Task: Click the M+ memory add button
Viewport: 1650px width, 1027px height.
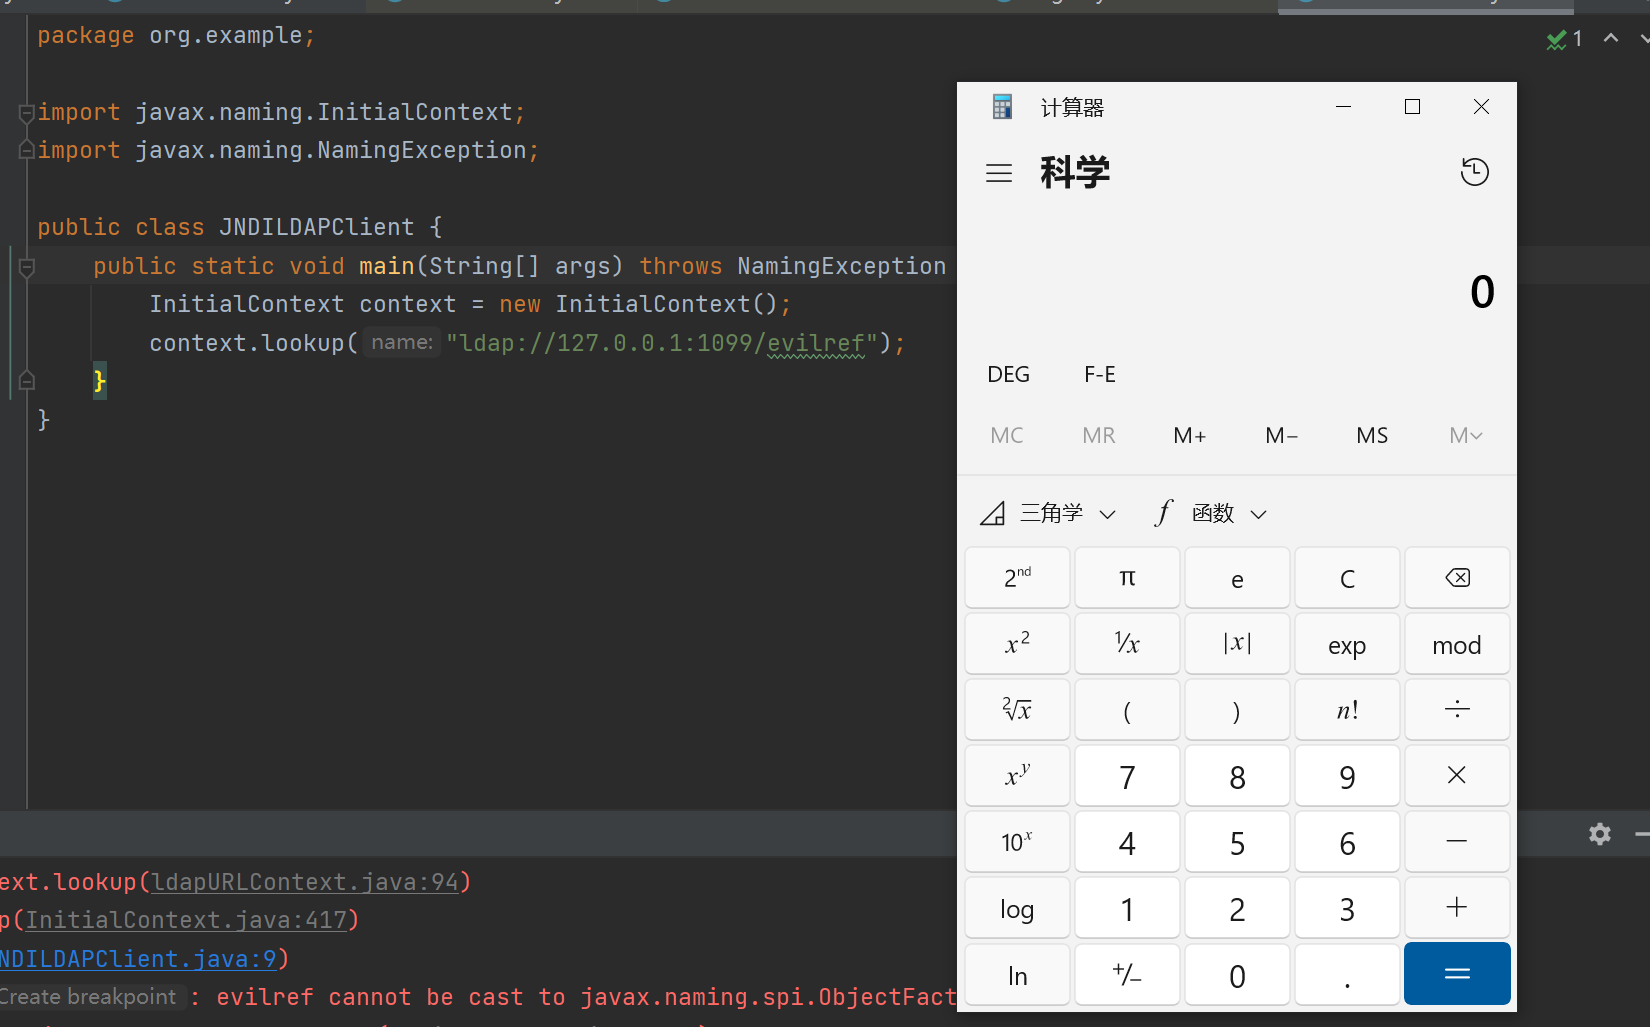Action: coord(1190,435)
